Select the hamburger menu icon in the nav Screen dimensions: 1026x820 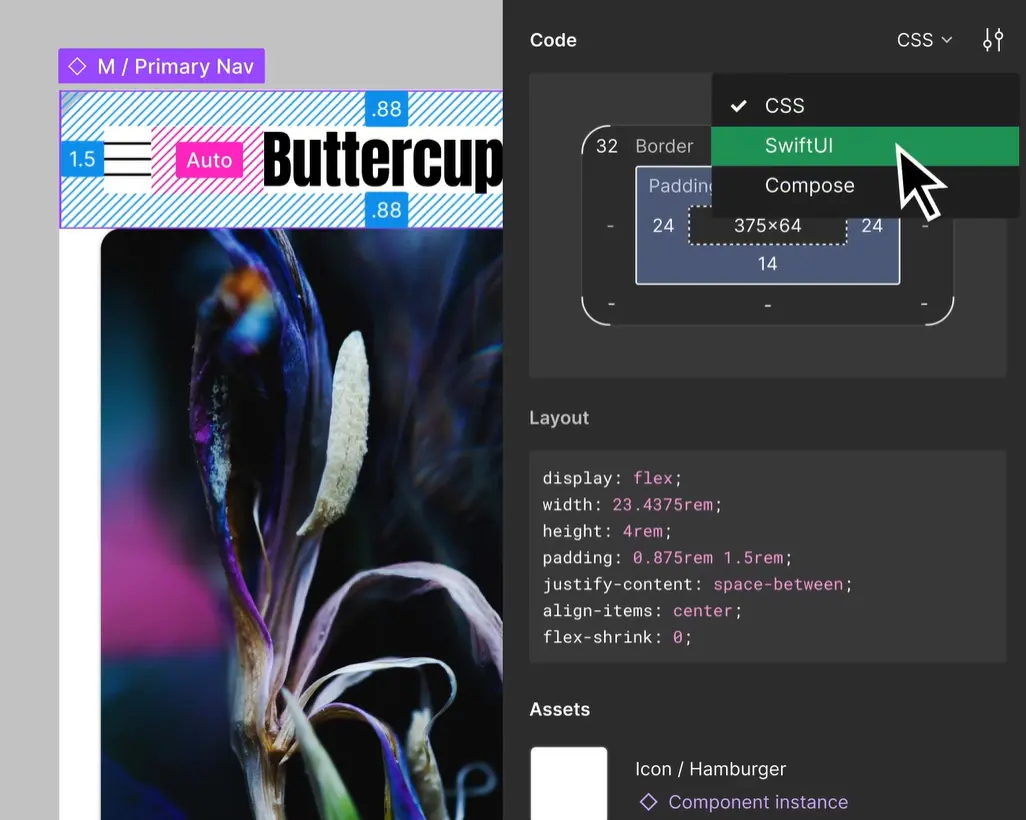pos(128,160)
